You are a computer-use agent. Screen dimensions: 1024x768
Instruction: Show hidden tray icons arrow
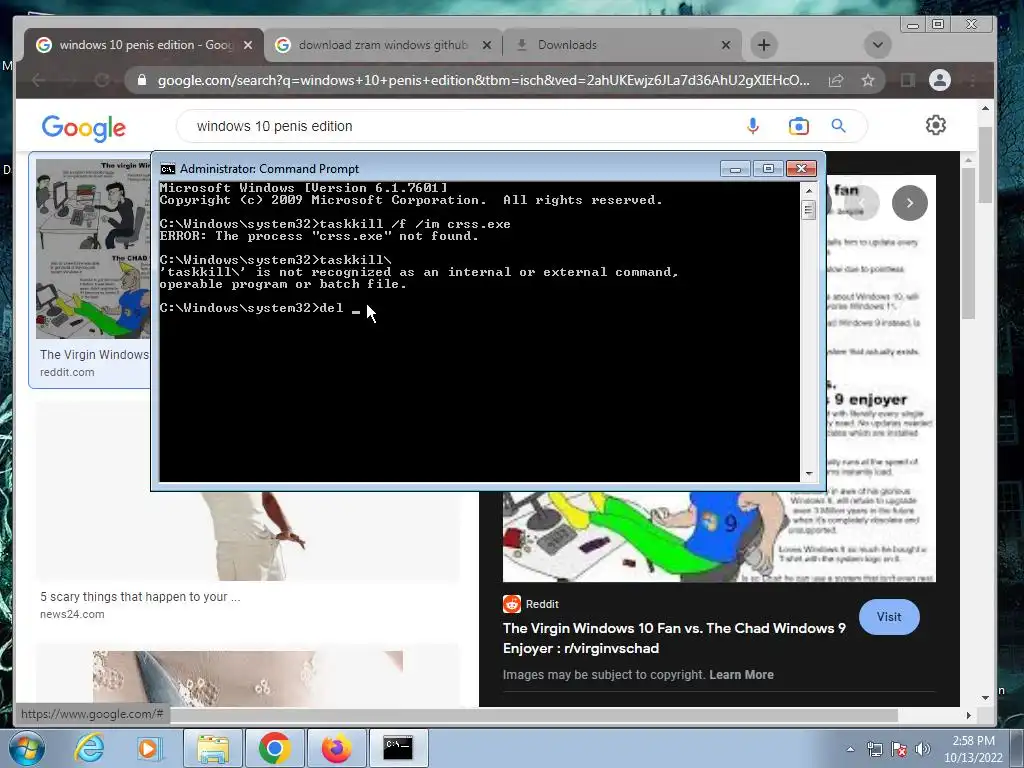(x=850, y=749)
